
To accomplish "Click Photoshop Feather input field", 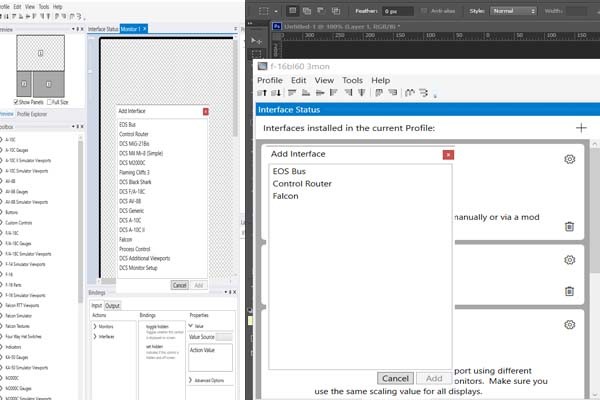I will coord(398,11).
